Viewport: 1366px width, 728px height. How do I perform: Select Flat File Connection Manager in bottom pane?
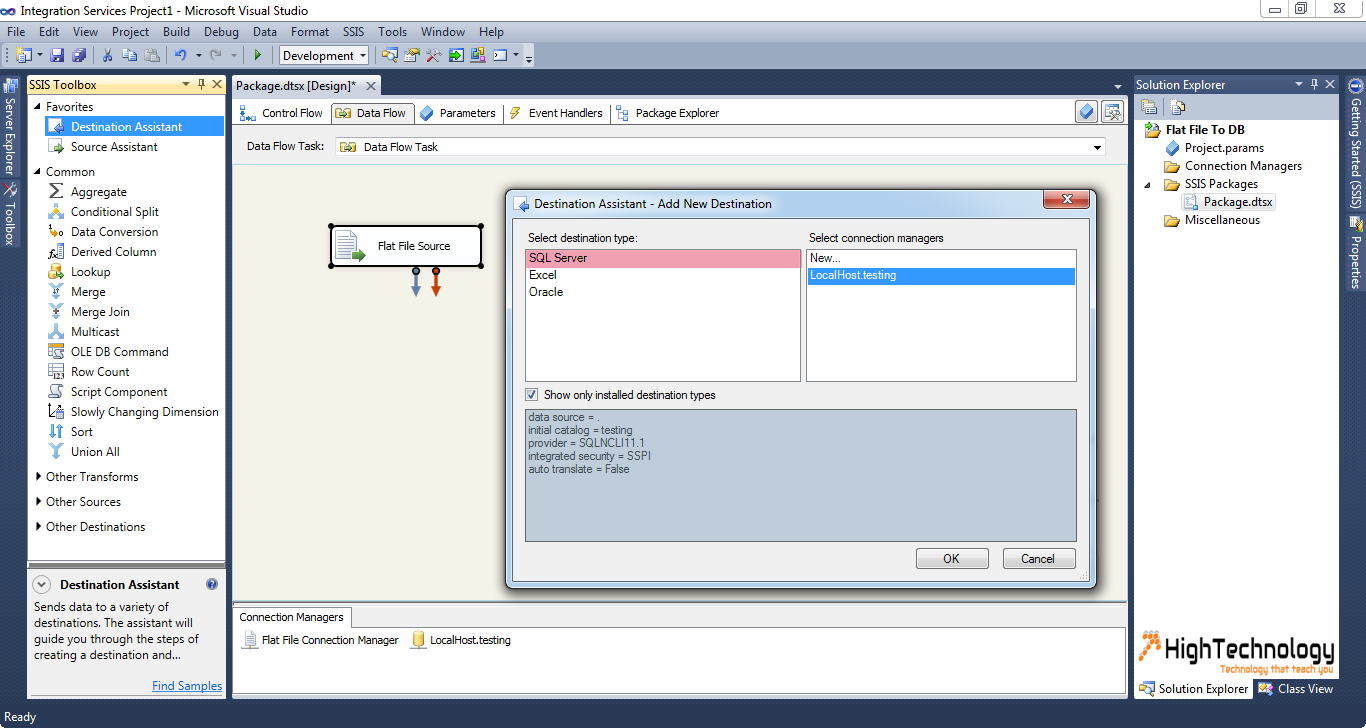coord(320,640)
